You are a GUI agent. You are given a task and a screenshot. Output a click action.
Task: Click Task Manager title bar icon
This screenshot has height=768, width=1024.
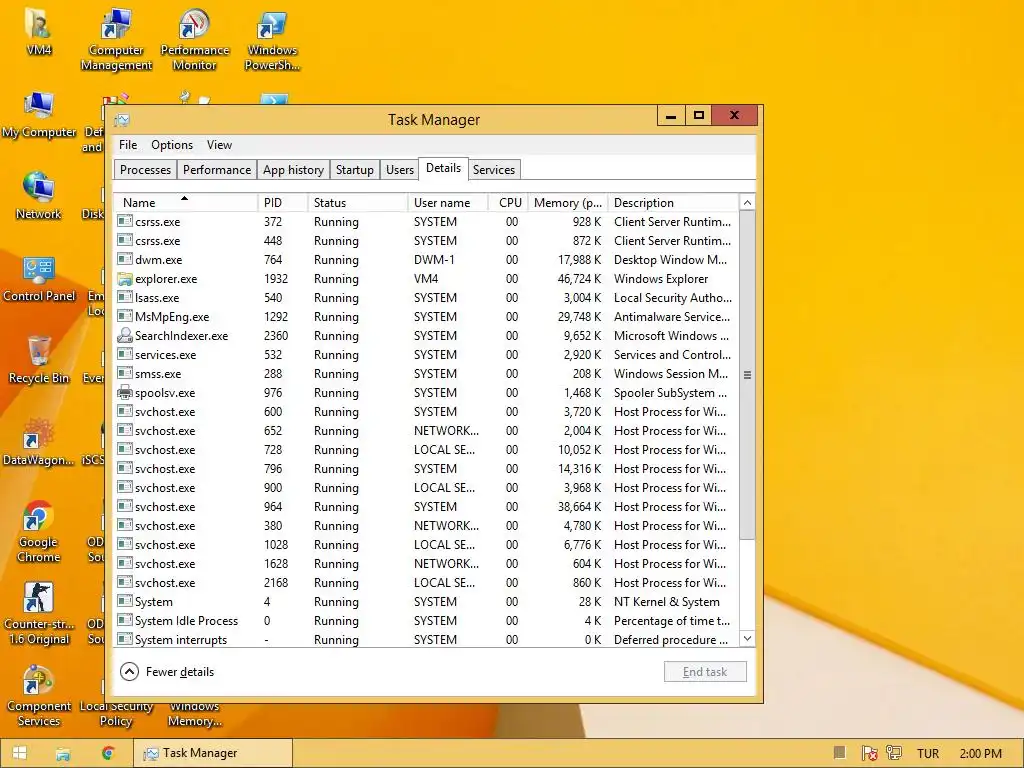point(122,120)
